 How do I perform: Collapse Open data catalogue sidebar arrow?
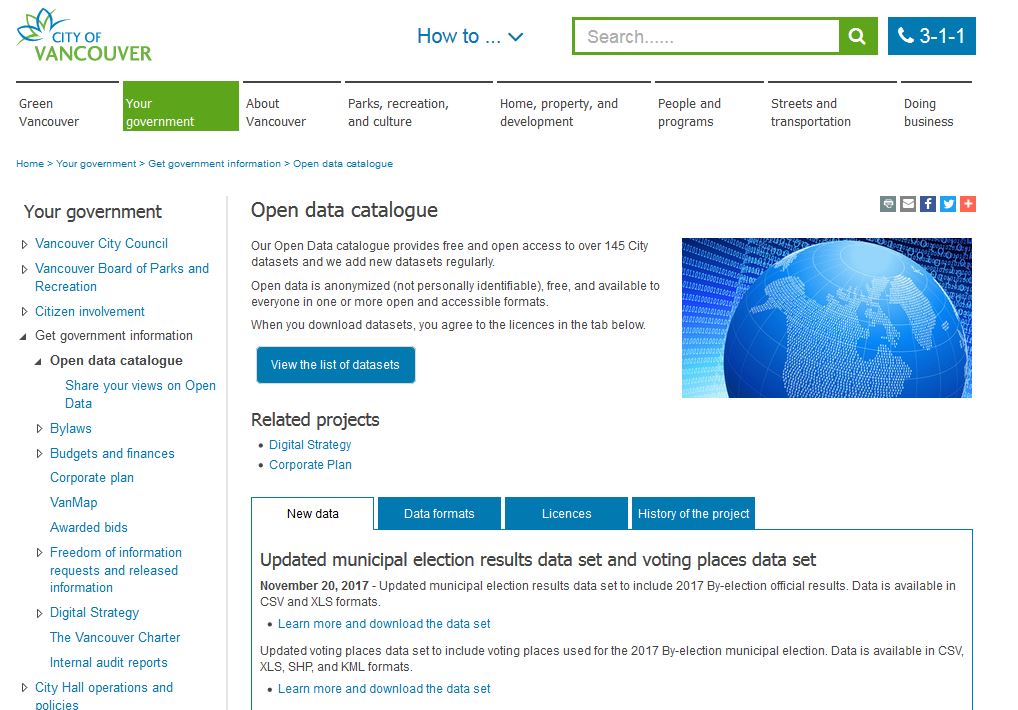tap(38, 361)
